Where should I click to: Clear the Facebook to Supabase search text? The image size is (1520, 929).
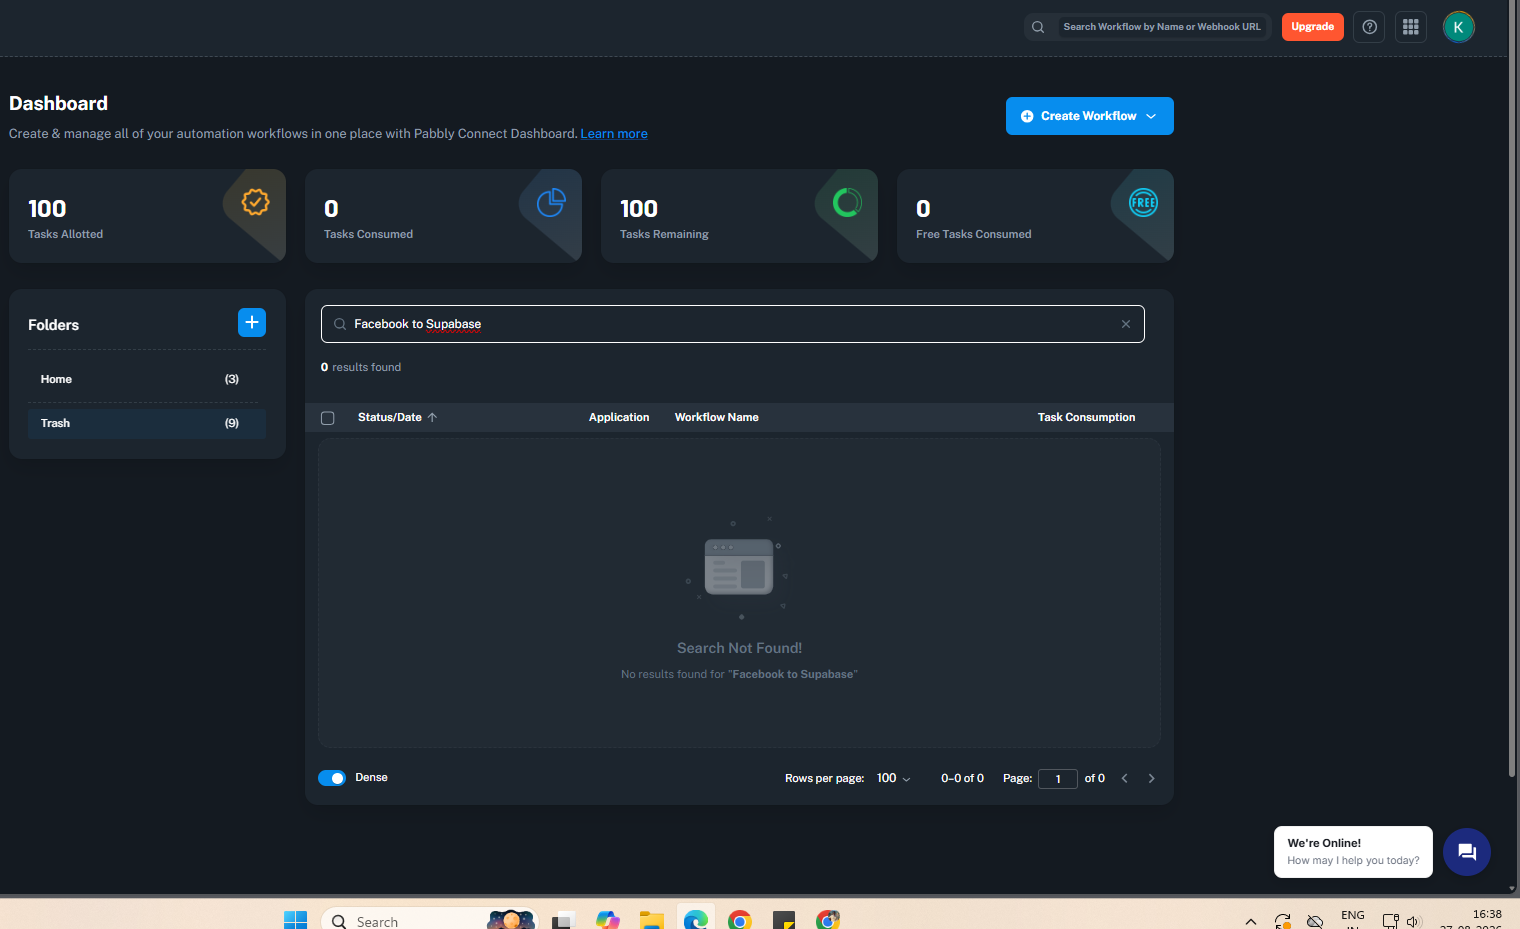(1126, 324)
